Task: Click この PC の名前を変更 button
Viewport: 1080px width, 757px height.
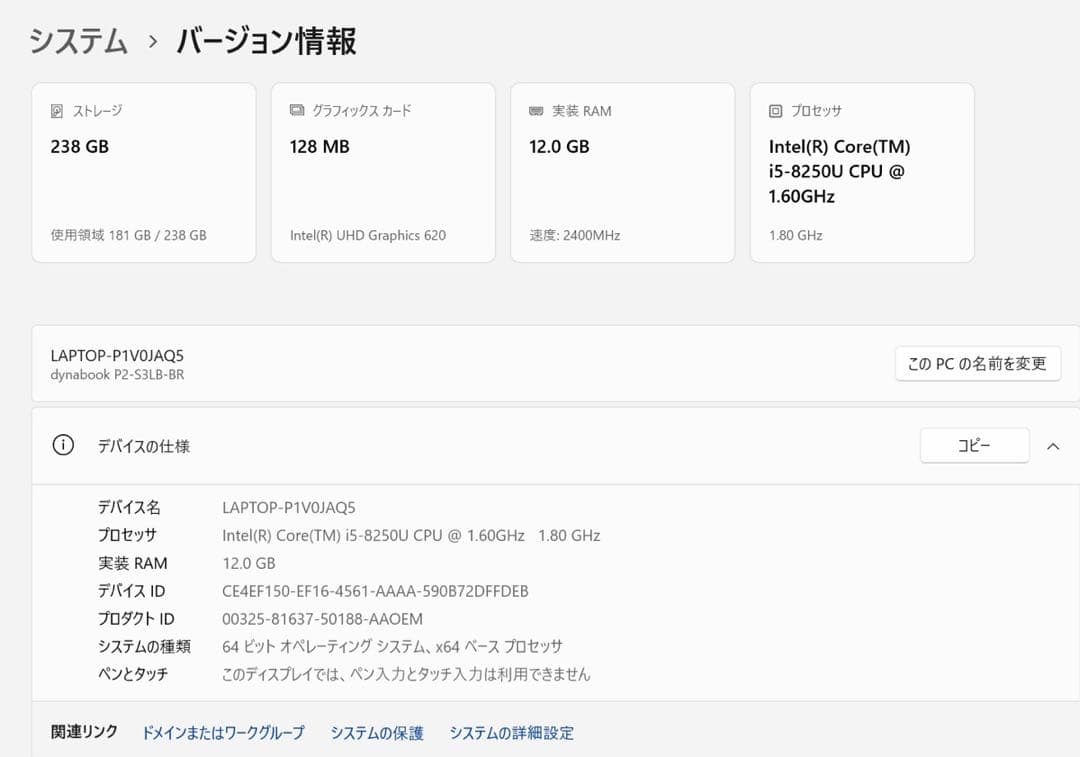Action: (x=977, y=364)
